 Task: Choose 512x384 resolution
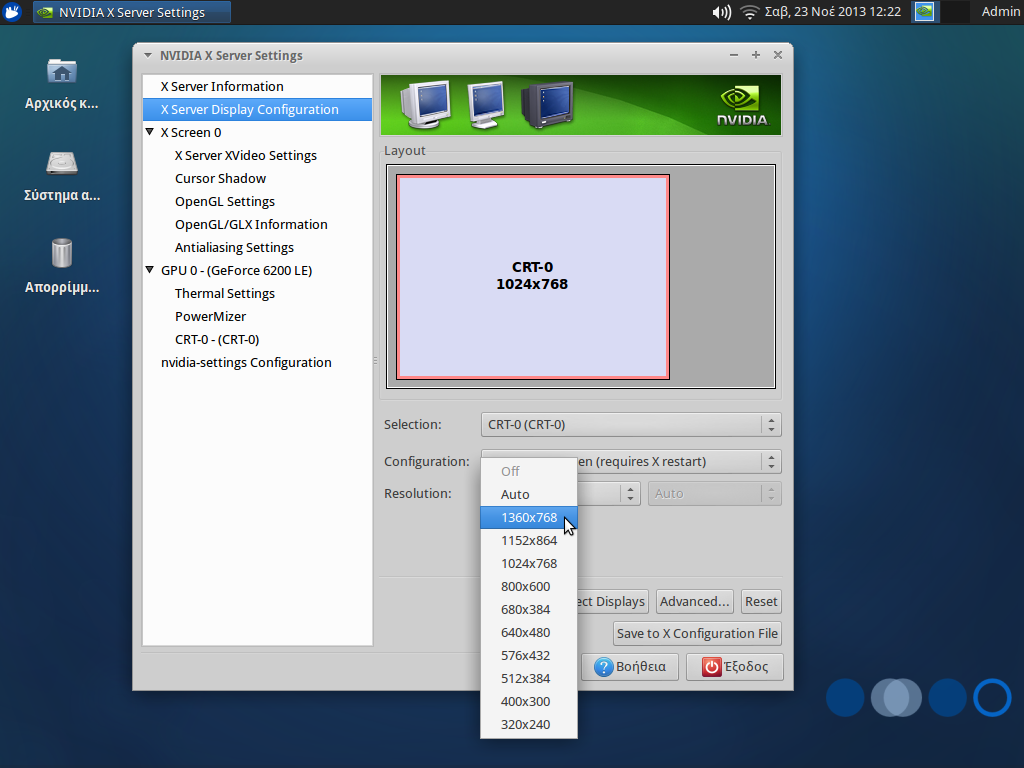(x=529, y=679)
